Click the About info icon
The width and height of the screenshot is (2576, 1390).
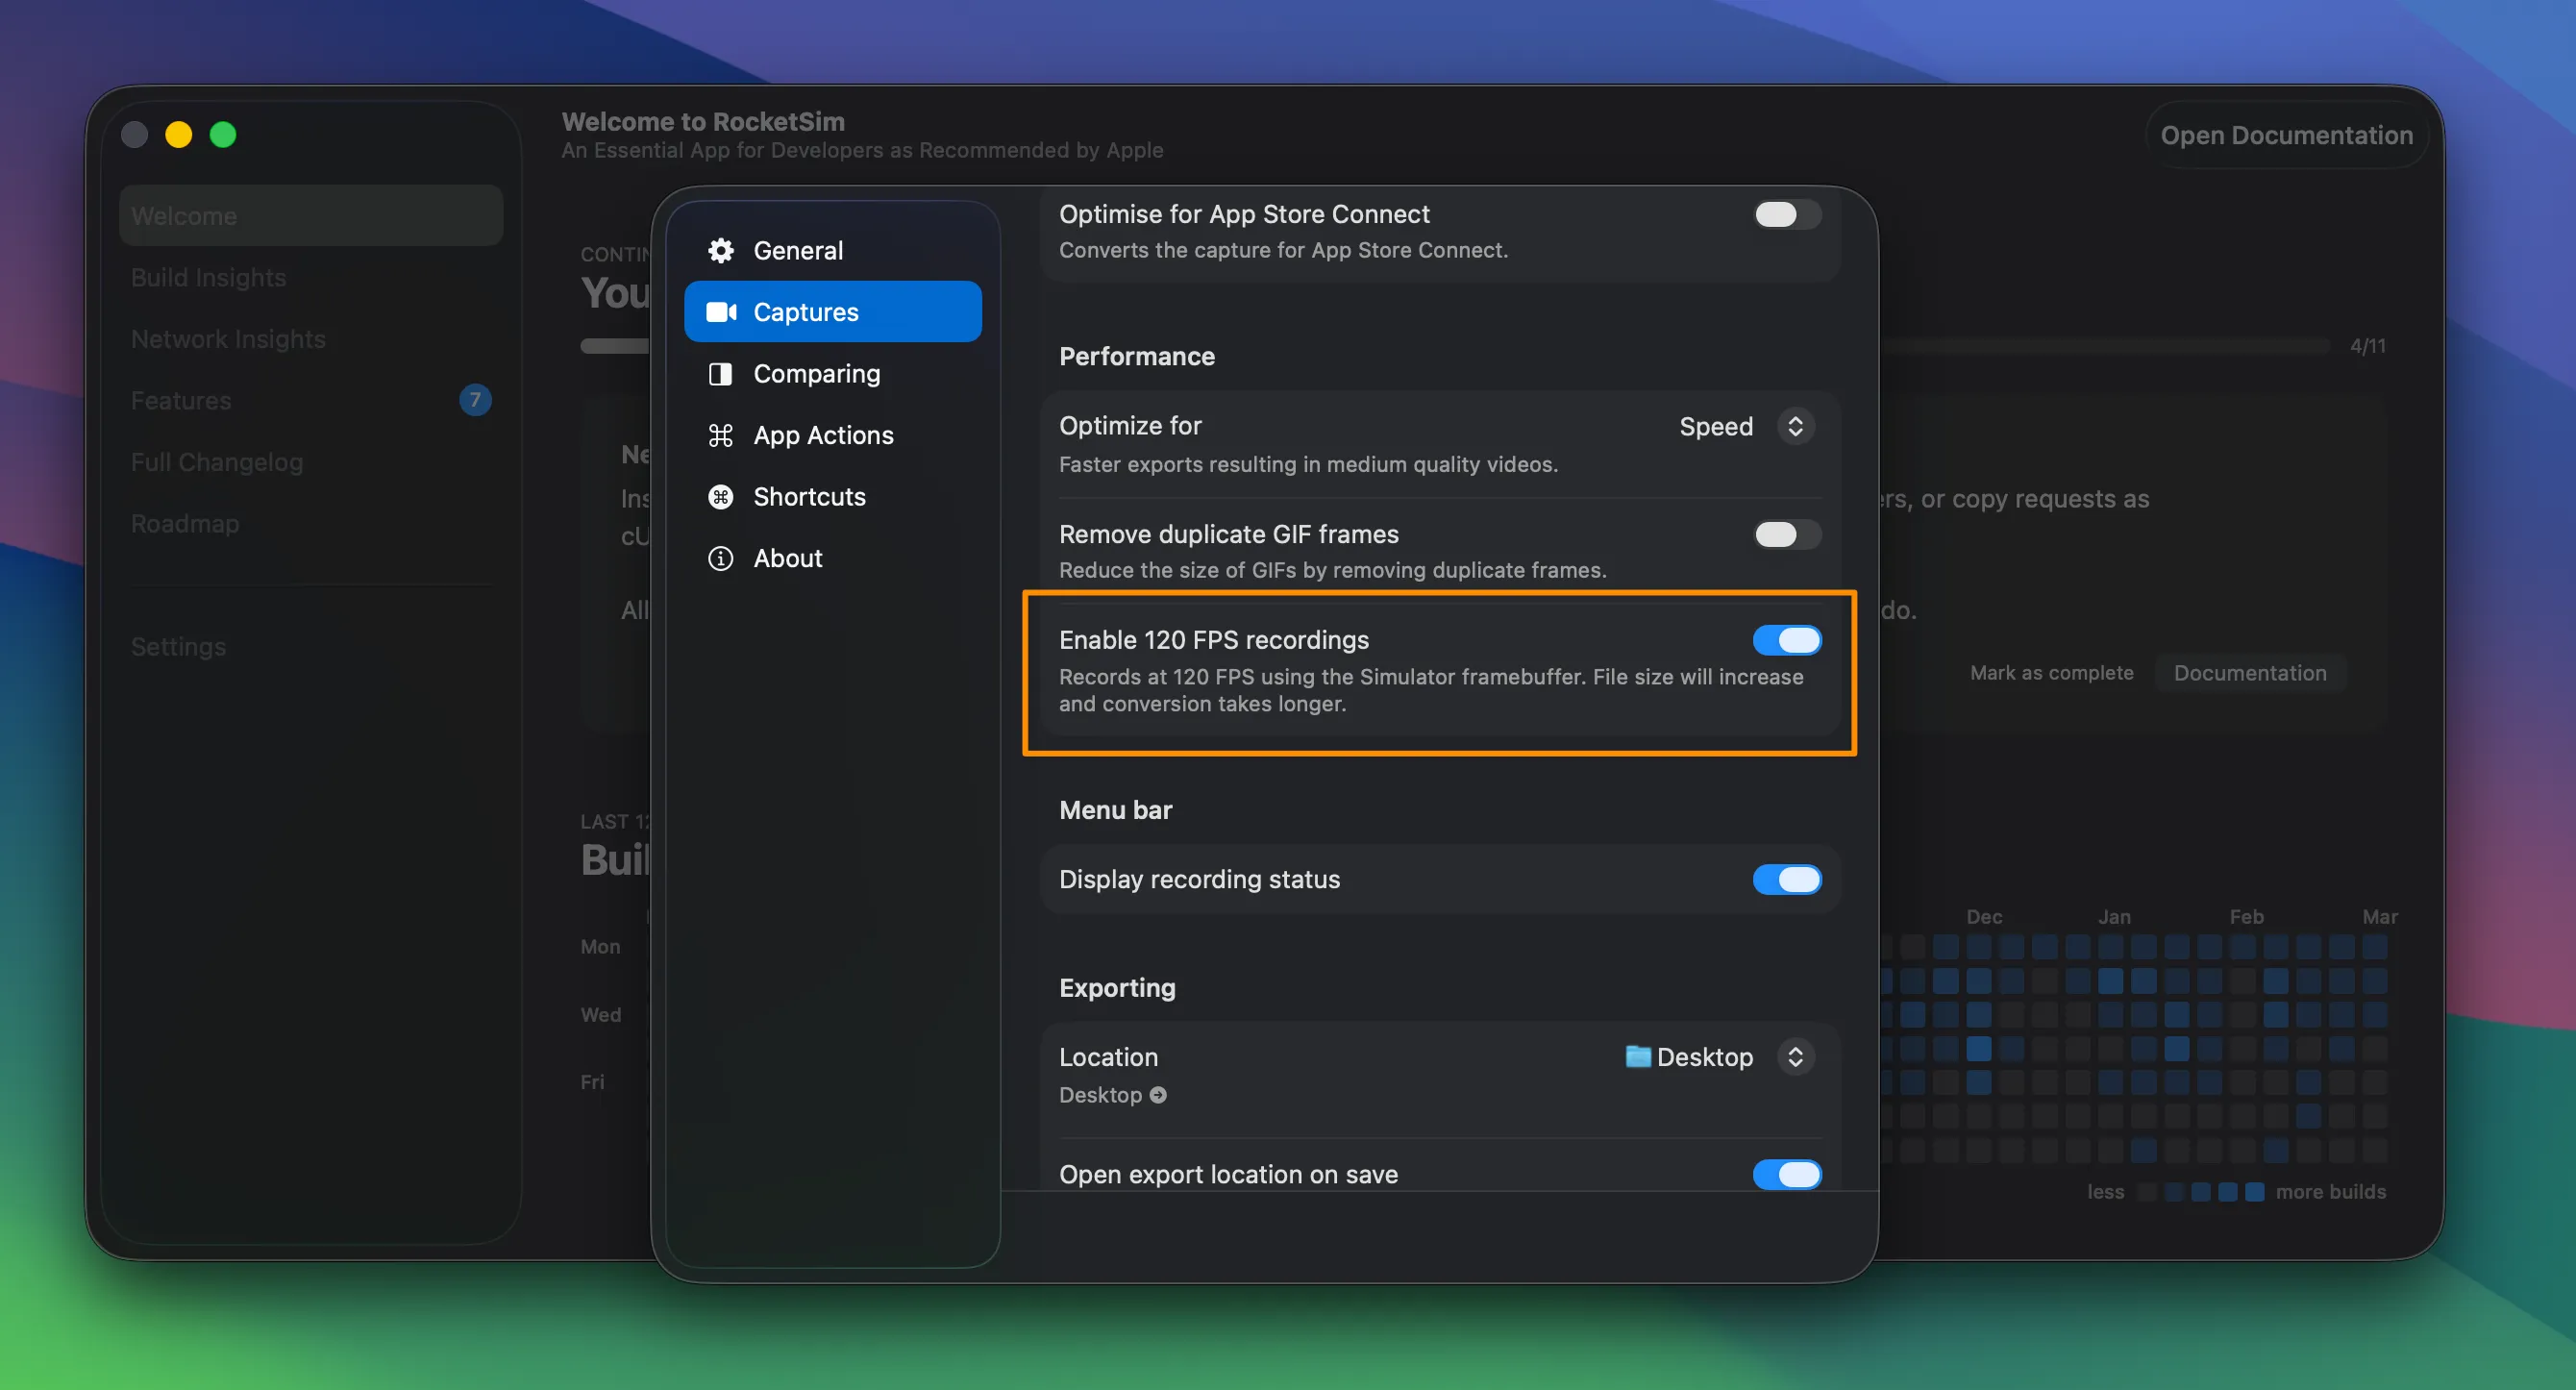721,558
